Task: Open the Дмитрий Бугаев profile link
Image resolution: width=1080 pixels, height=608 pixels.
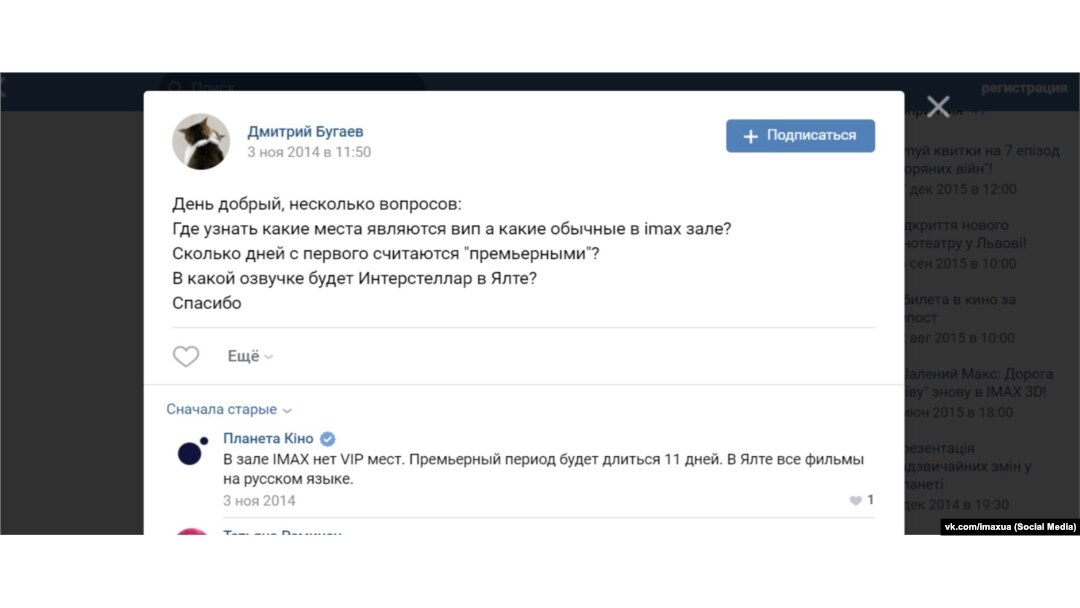Action: pos(305,132)
